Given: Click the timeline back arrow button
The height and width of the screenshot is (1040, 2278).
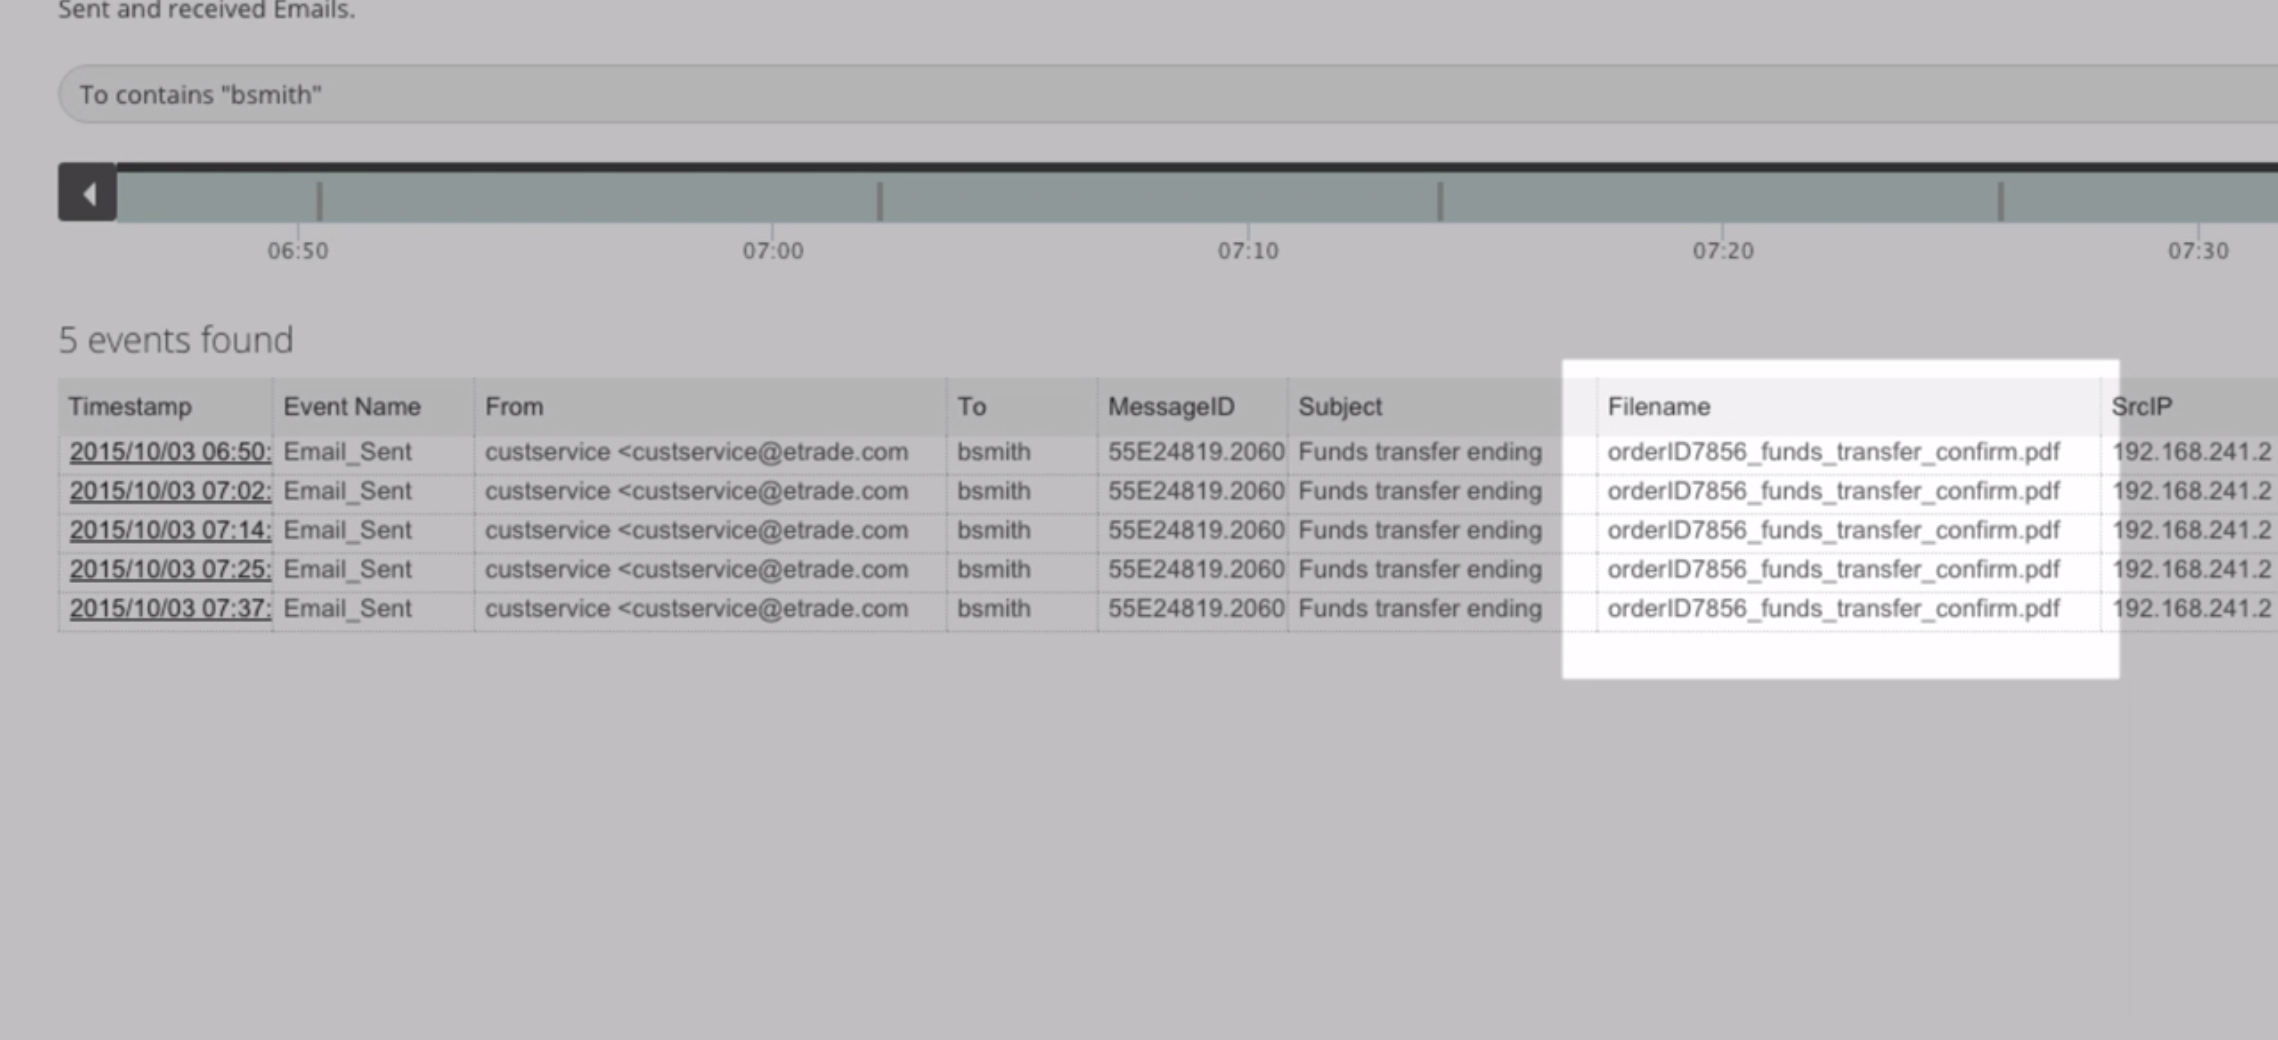Looking at the screenshot, I should pyautogui.click(x=87, y=193).
